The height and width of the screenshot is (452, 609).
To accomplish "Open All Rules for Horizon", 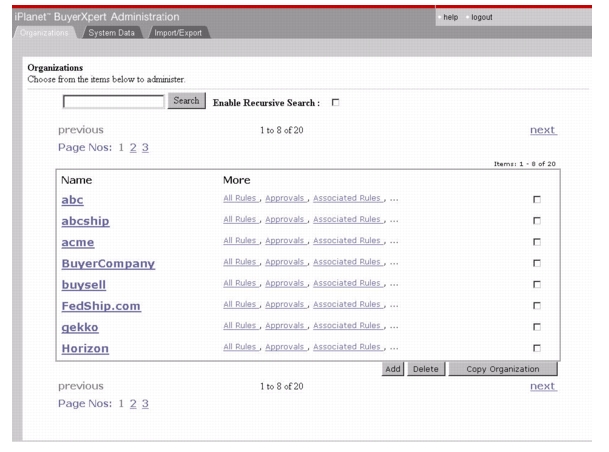I will click(240, 347).
